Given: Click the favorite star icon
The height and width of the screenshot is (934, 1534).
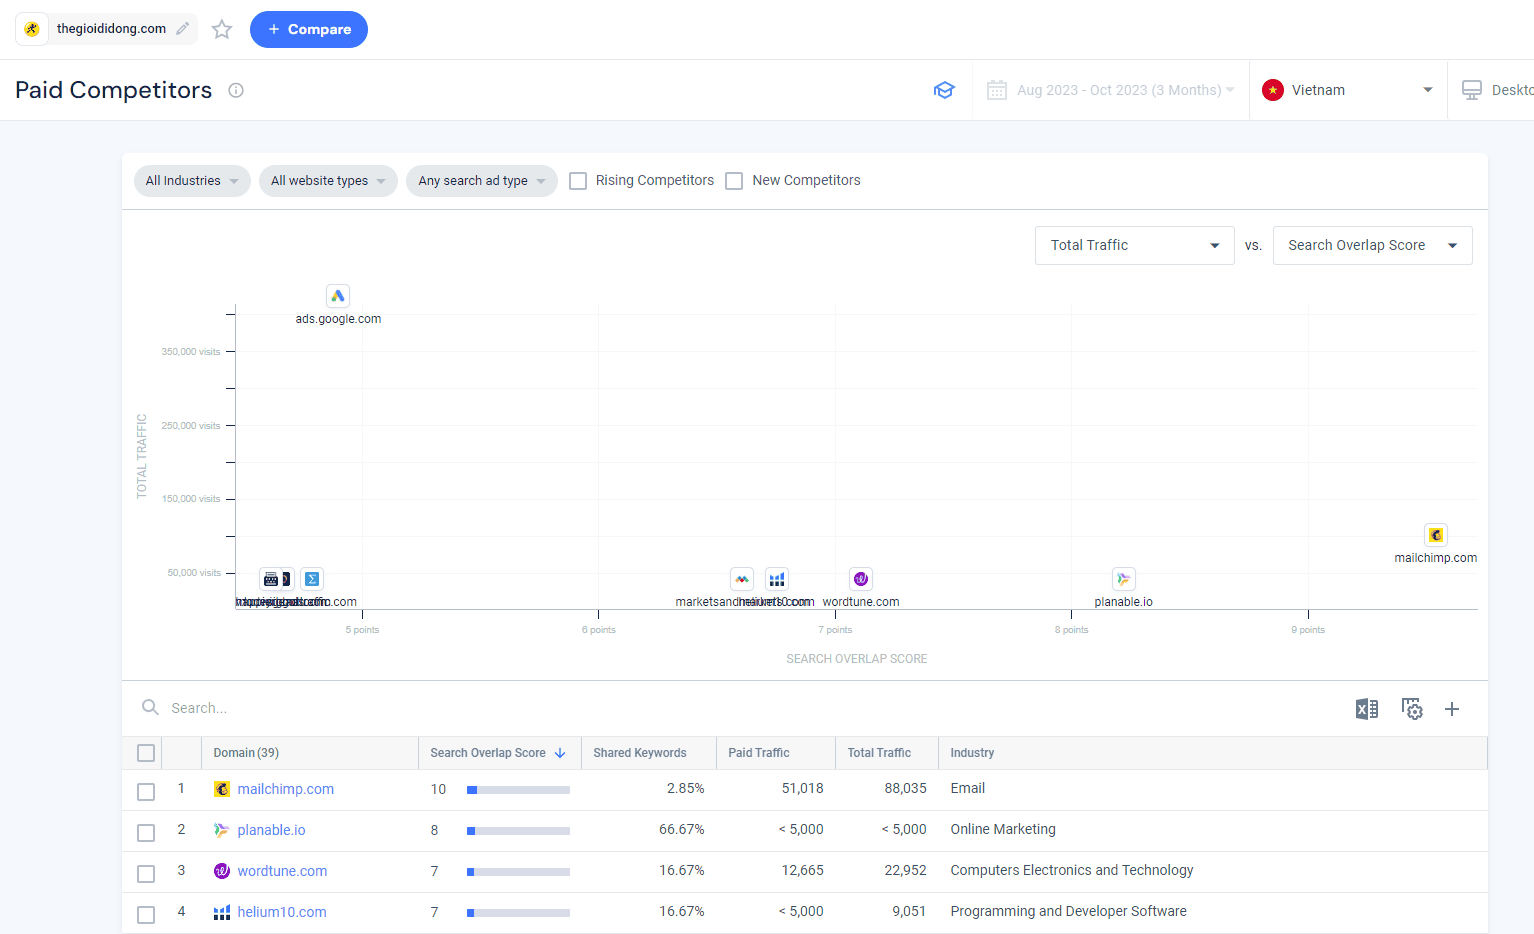Looking at the screenshot, I should pos(222,30).
